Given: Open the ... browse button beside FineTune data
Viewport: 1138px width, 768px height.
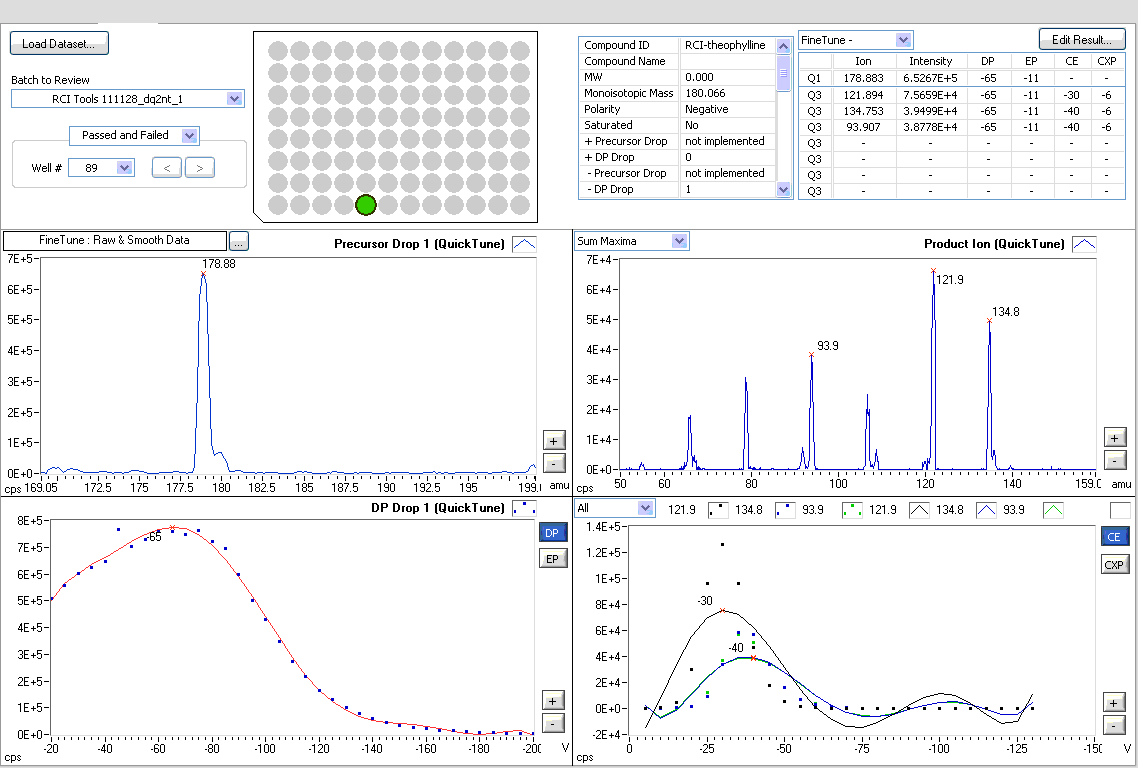Looking at the screenshot, I should point(238,241).
